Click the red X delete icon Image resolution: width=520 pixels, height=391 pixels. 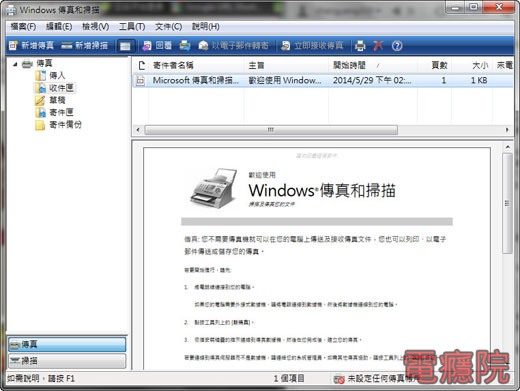[378, 46]
